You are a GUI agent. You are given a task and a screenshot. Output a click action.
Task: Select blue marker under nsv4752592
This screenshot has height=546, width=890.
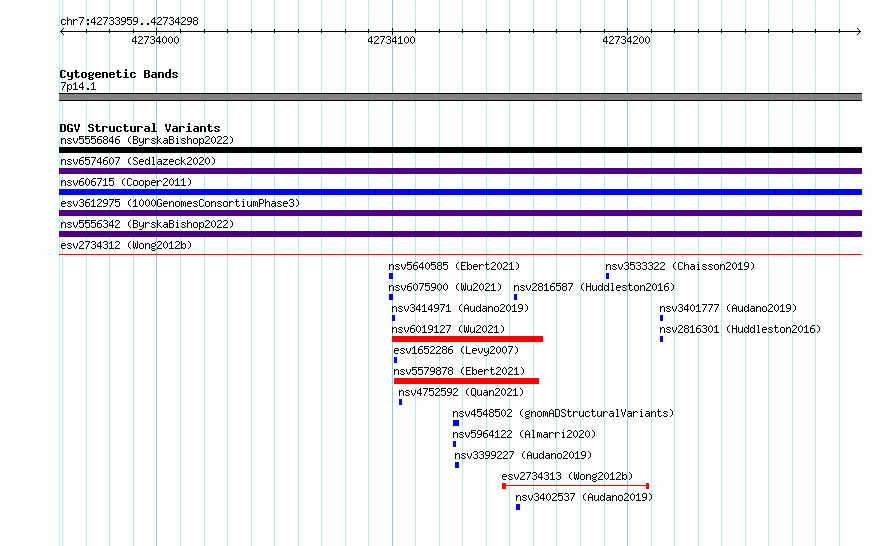pos(400,402)
